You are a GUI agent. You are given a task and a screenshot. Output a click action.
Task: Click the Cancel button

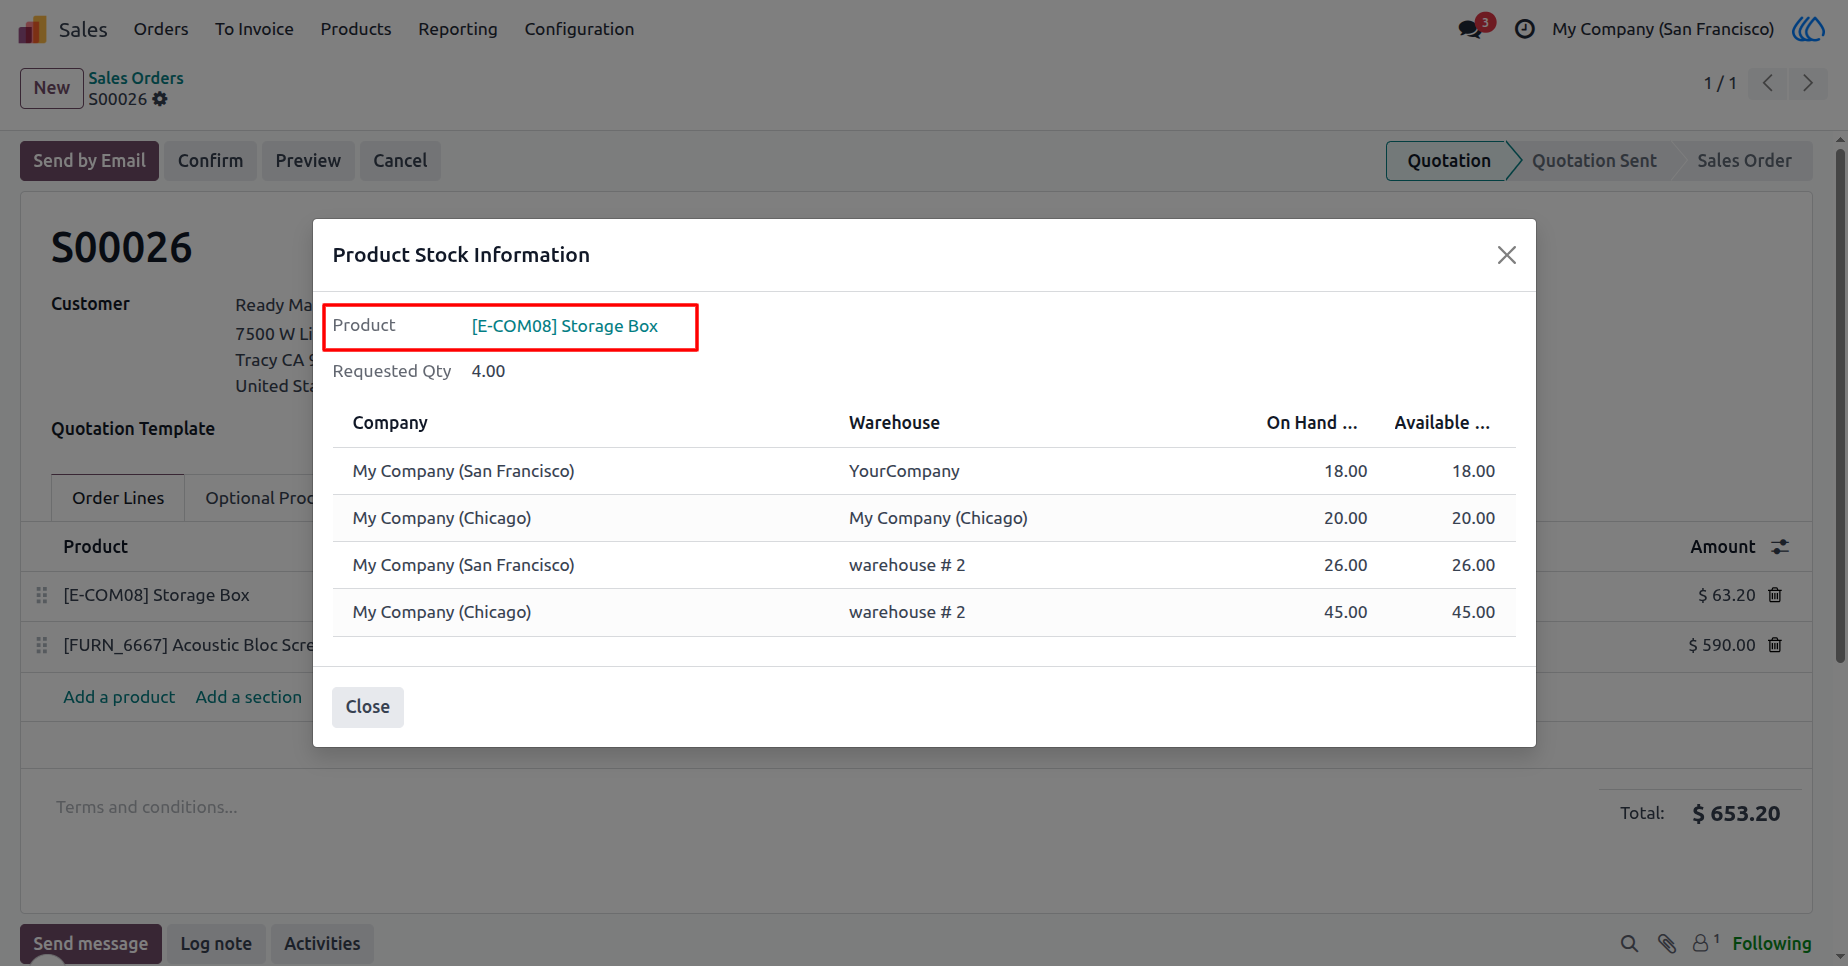[x=400, y=161]
